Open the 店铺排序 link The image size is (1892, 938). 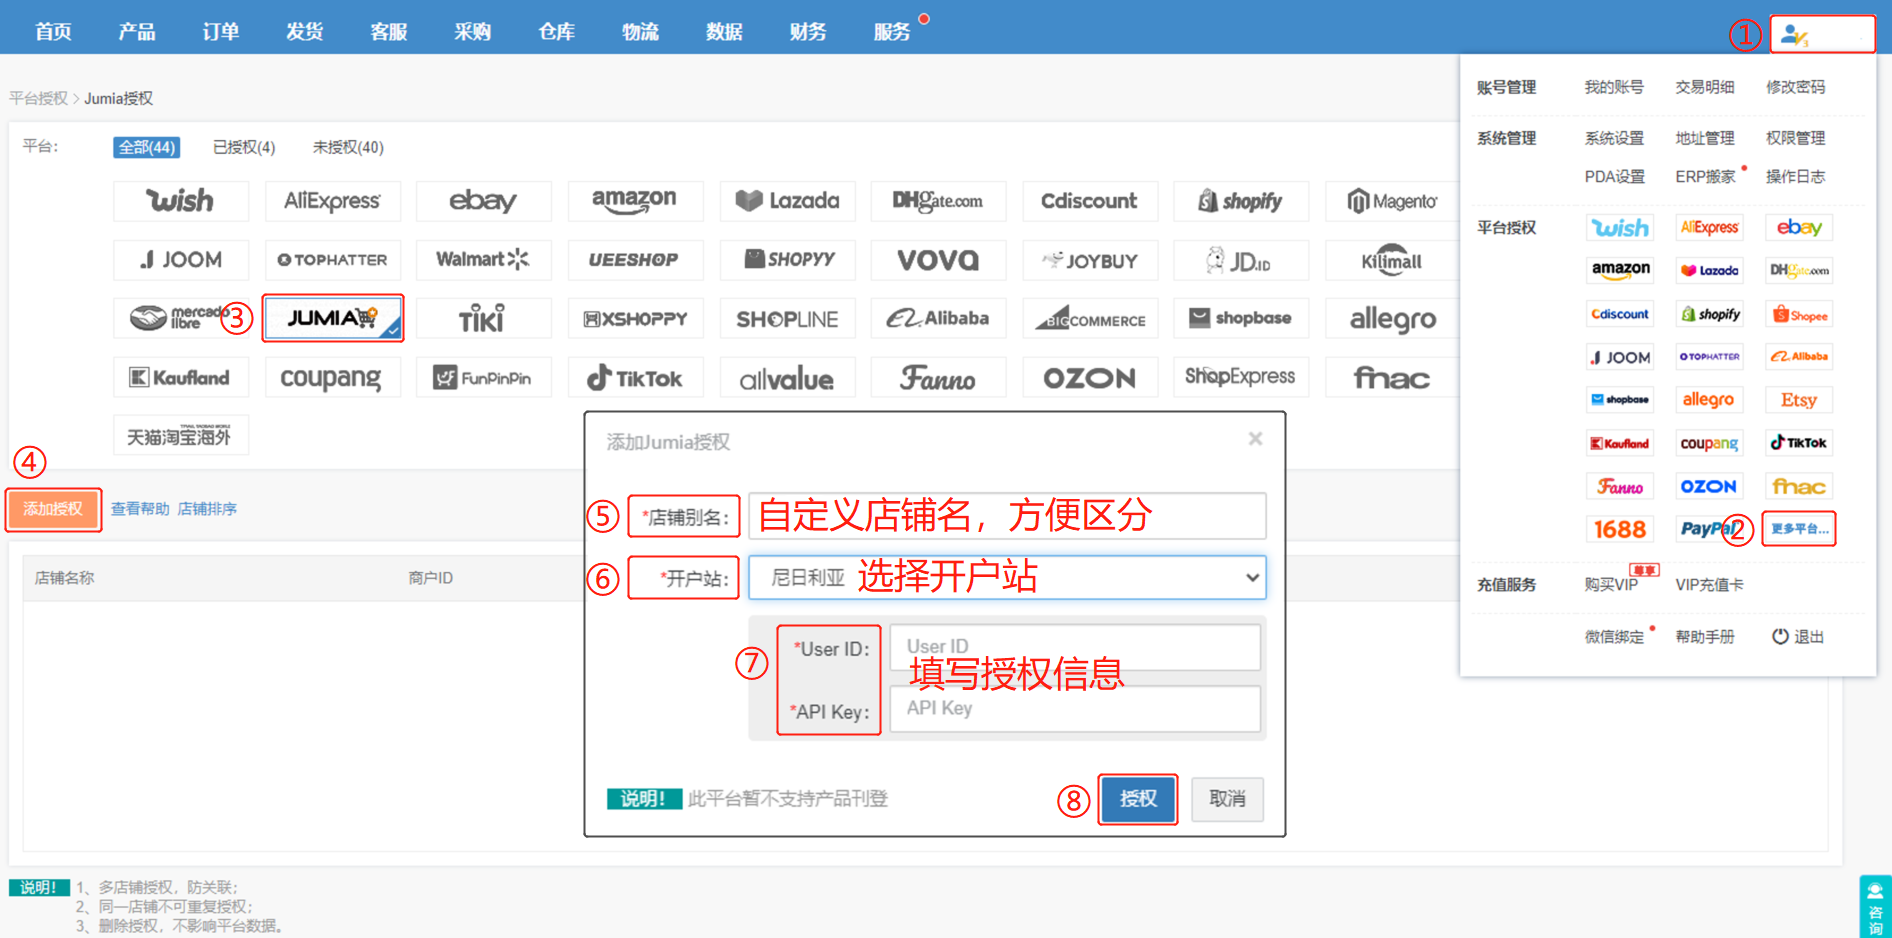coord(207,509)
